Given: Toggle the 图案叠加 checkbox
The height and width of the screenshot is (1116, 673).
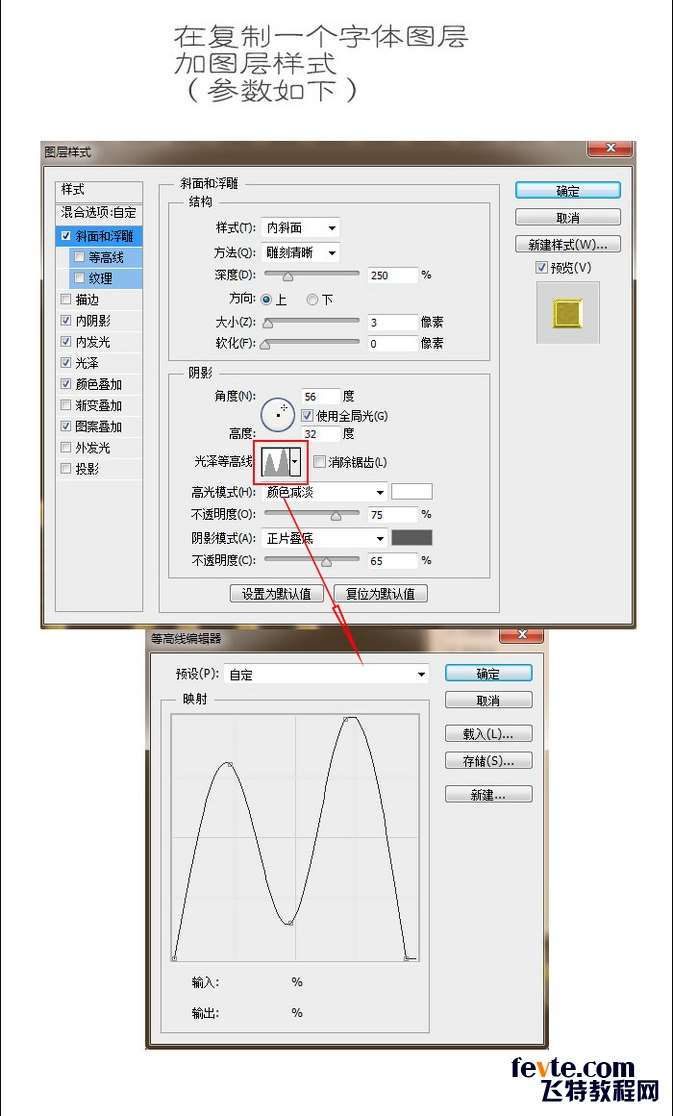Looking at the screenshot, I should pos(66,427).
